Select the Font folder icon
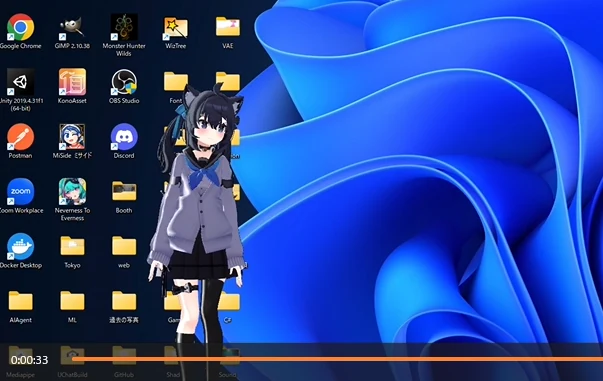 point(176,81)
